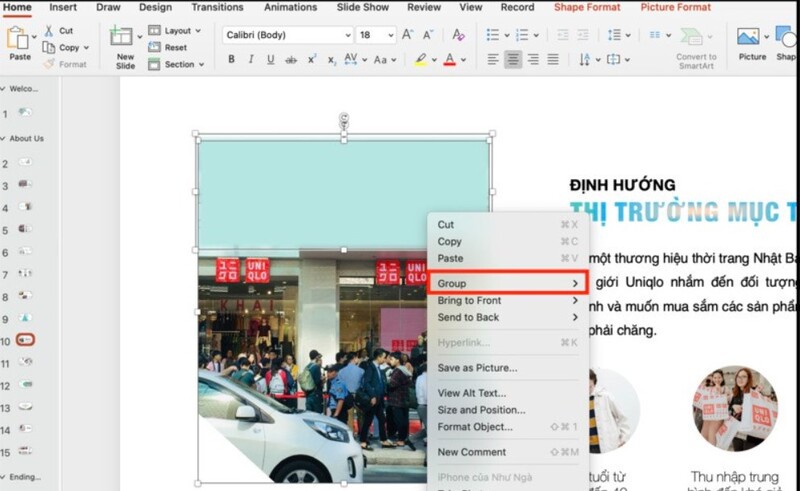
Task: Switch to the Design tab
Action: [x=156, y=7]
